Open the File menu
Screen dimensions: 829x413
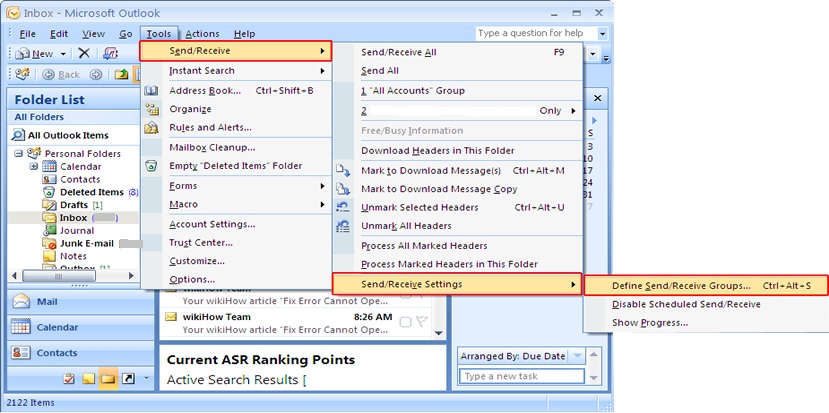click(x=27, y=34)
